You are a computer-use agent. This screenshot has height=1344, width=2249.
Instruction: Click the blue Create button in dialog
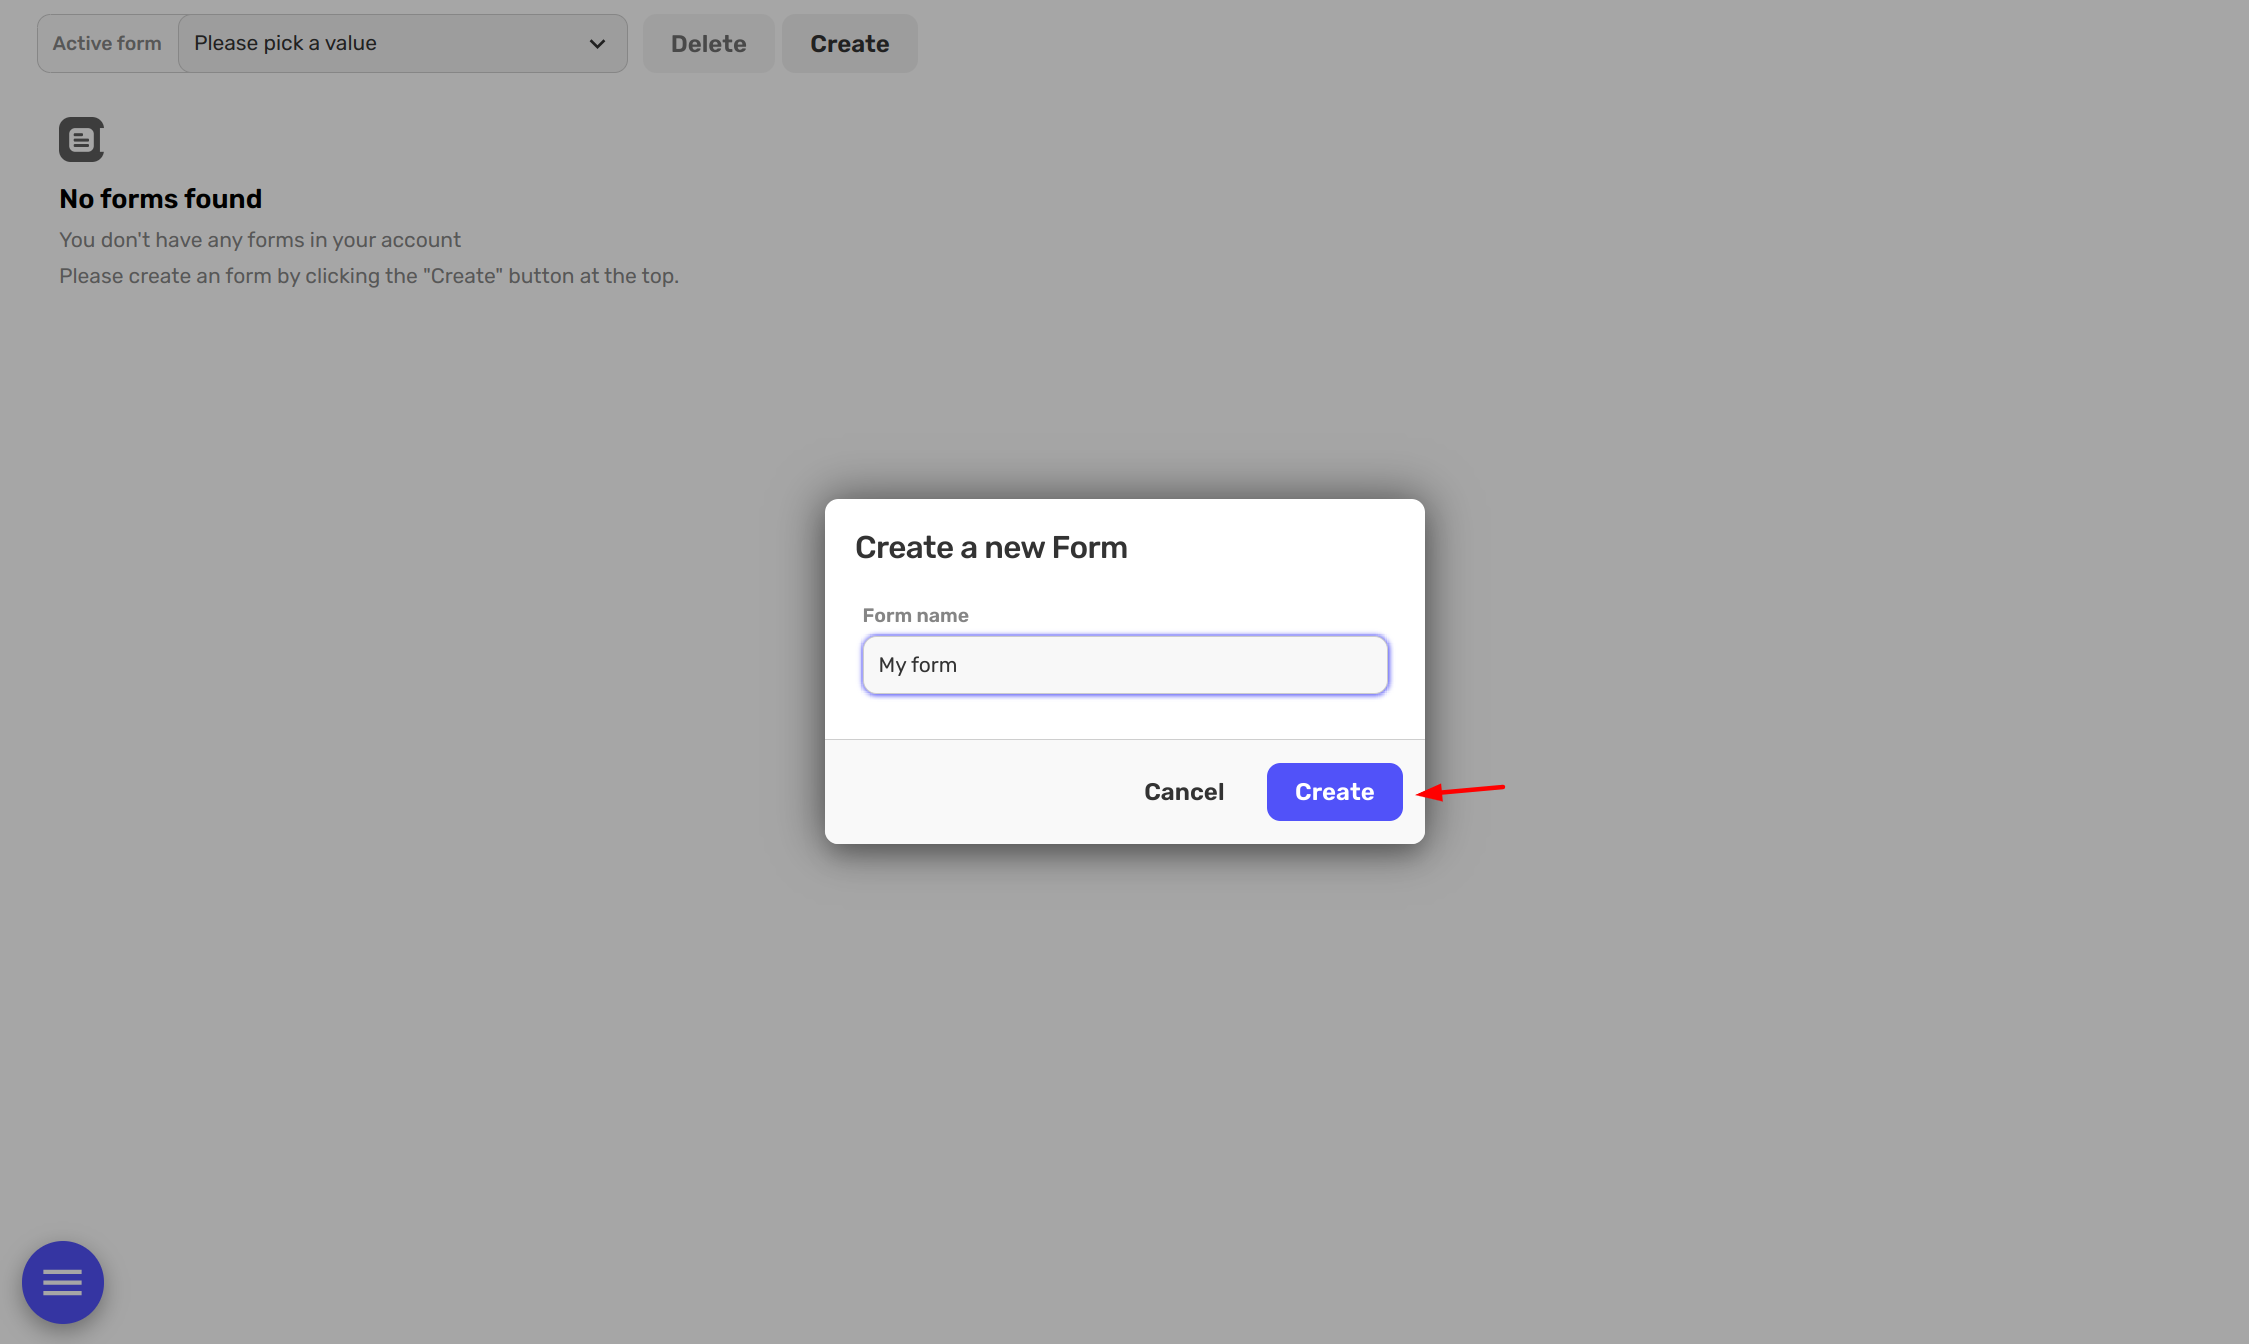[x=1334, y=792]
